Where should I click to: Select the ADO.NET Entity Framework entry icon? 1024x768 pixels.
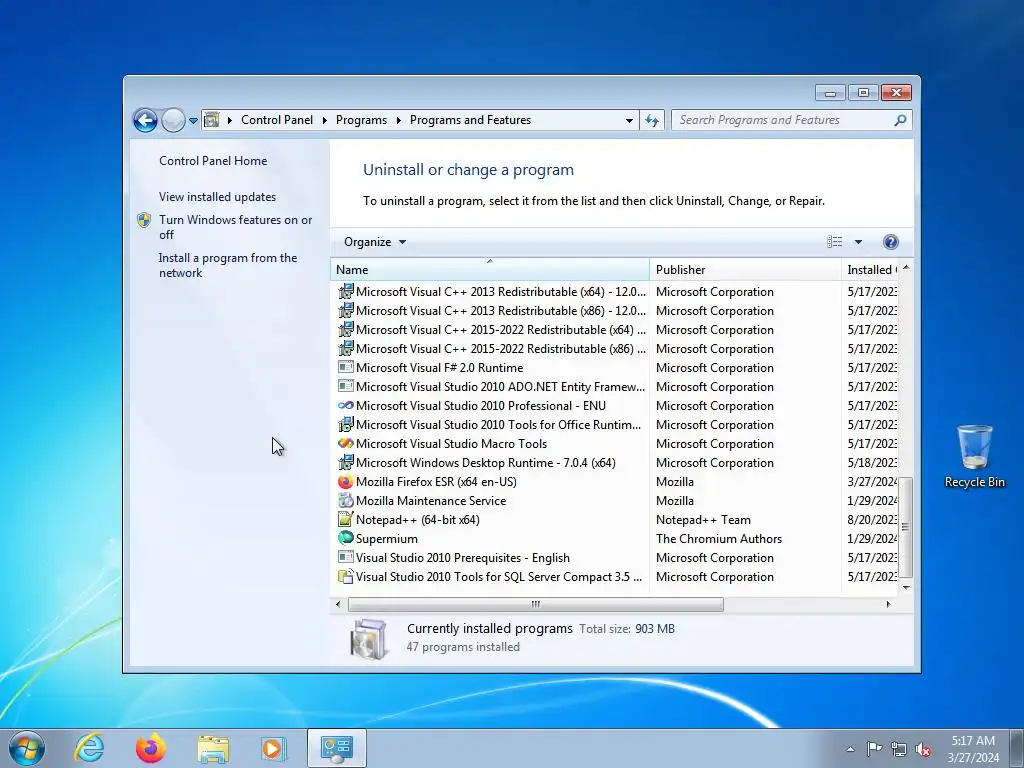[x=345, y=387]
